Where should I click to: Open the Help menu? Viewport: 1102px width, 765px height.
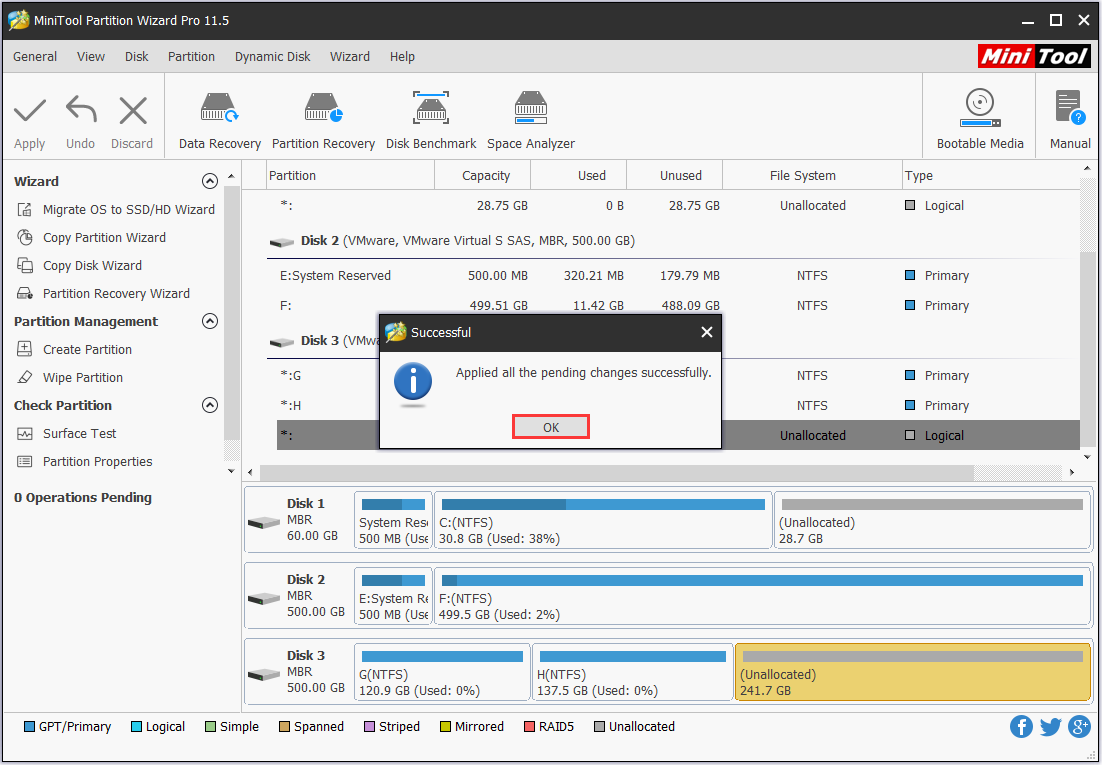tap(402, 57)
